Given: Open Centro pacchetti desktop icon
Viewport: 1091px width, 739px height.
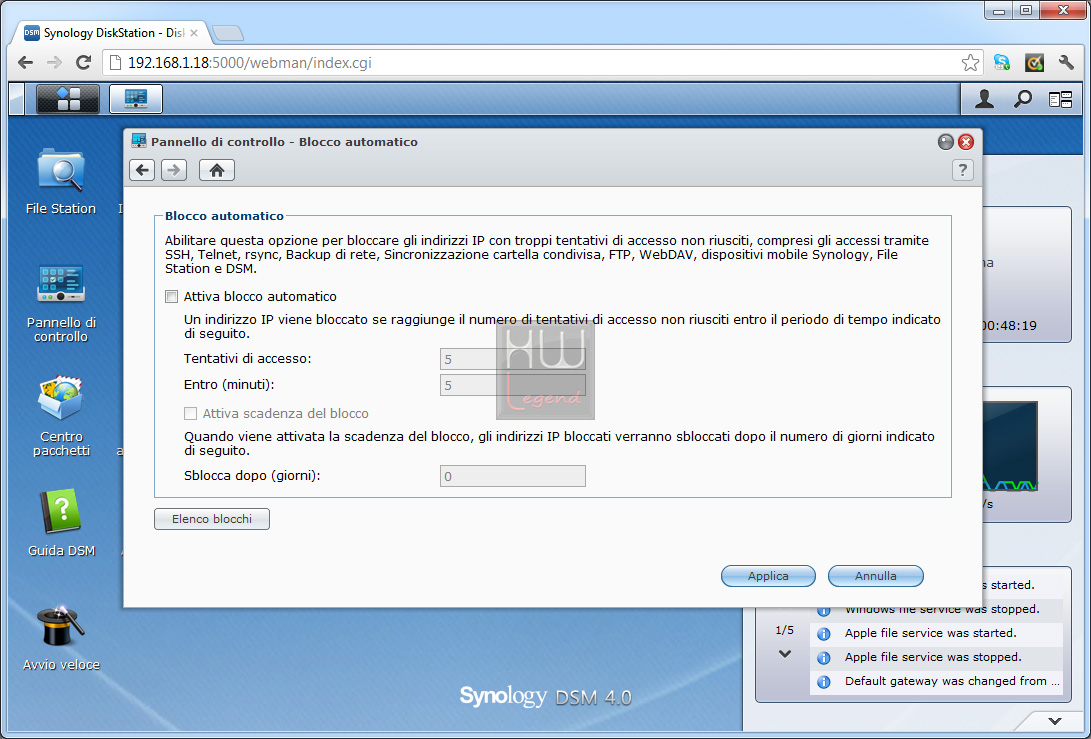Looking at the screenshot, I should pos(61,416).
